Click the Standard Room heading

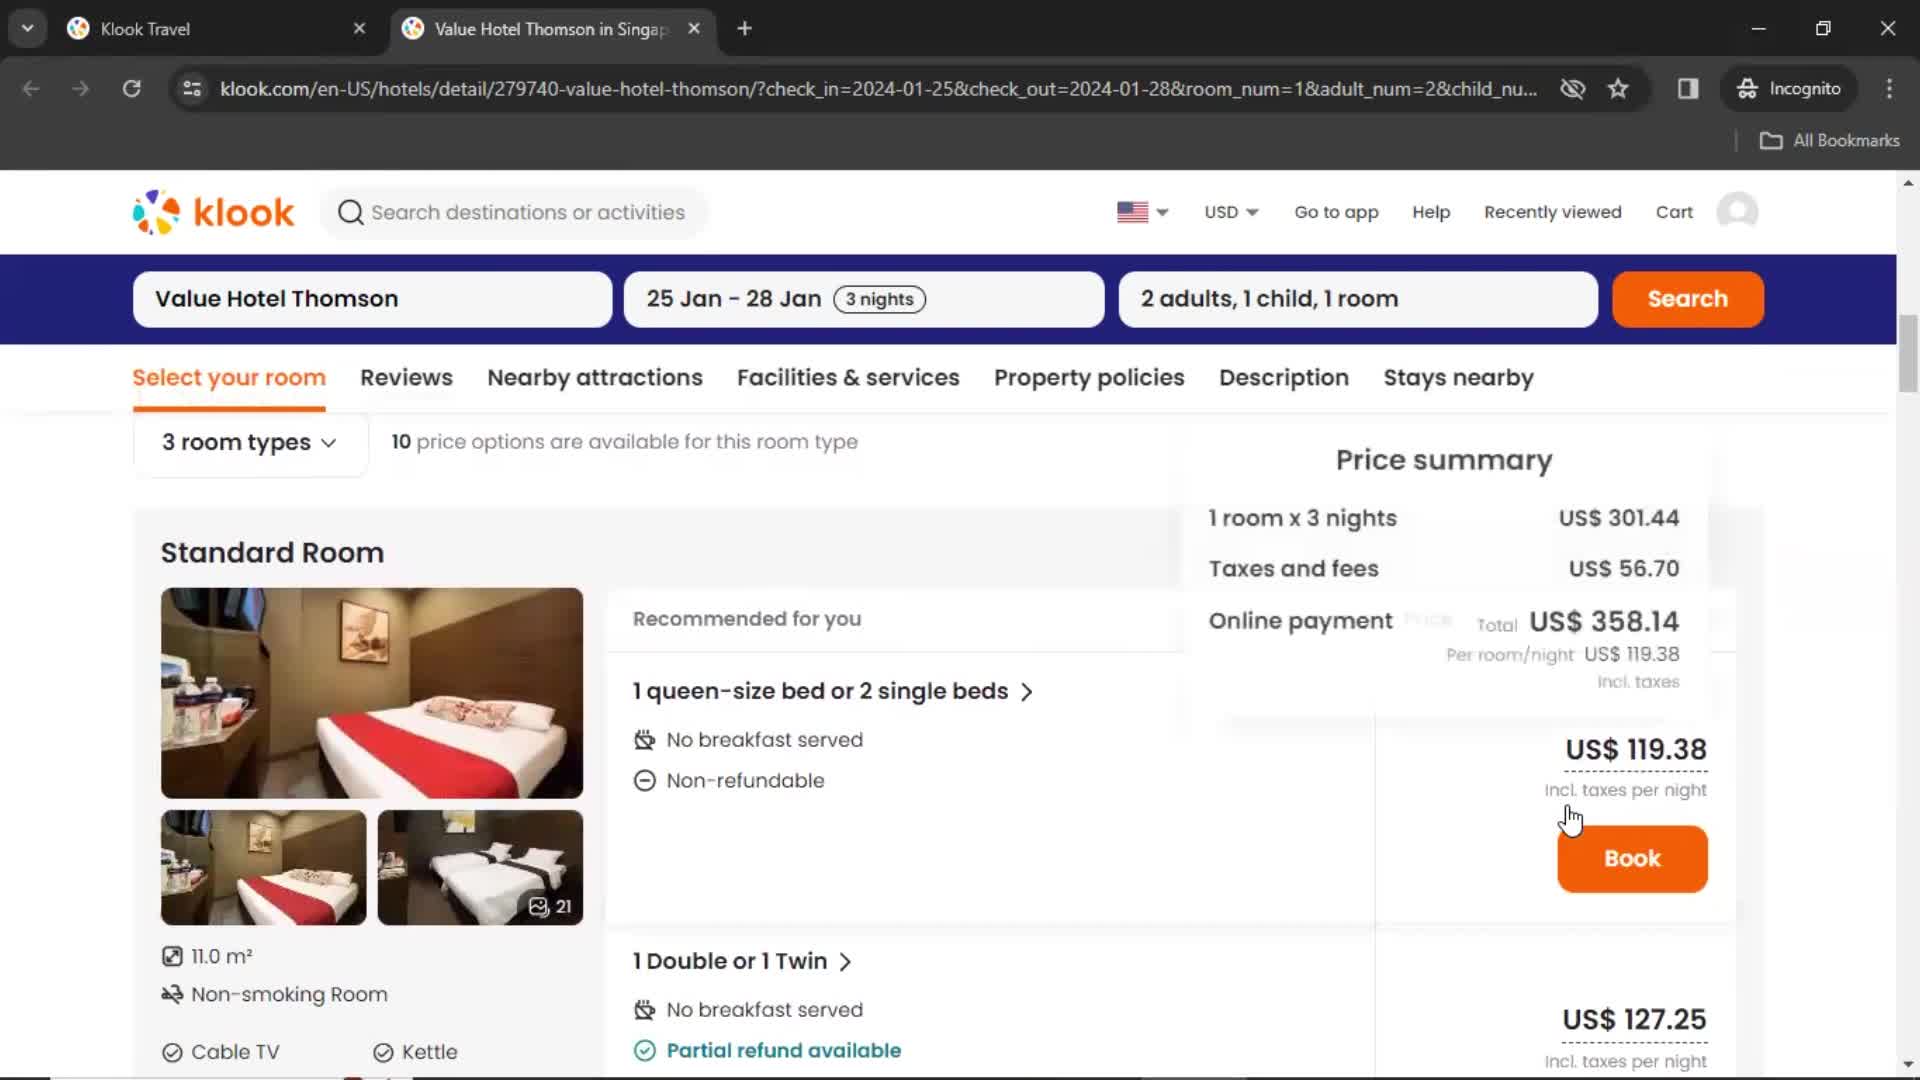tap(272, 553)
